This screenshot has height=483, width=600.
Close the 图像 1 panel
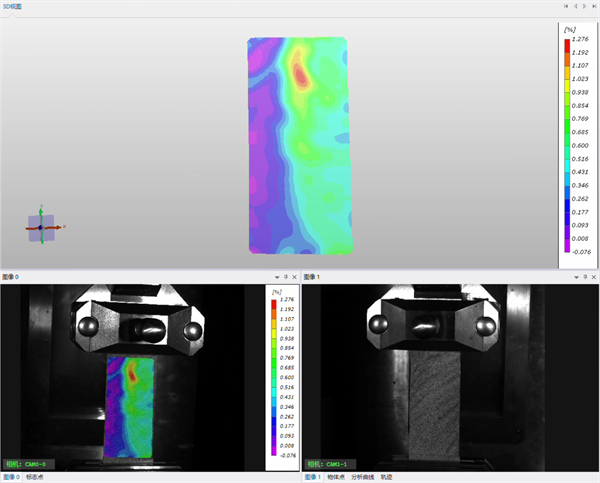594,277
